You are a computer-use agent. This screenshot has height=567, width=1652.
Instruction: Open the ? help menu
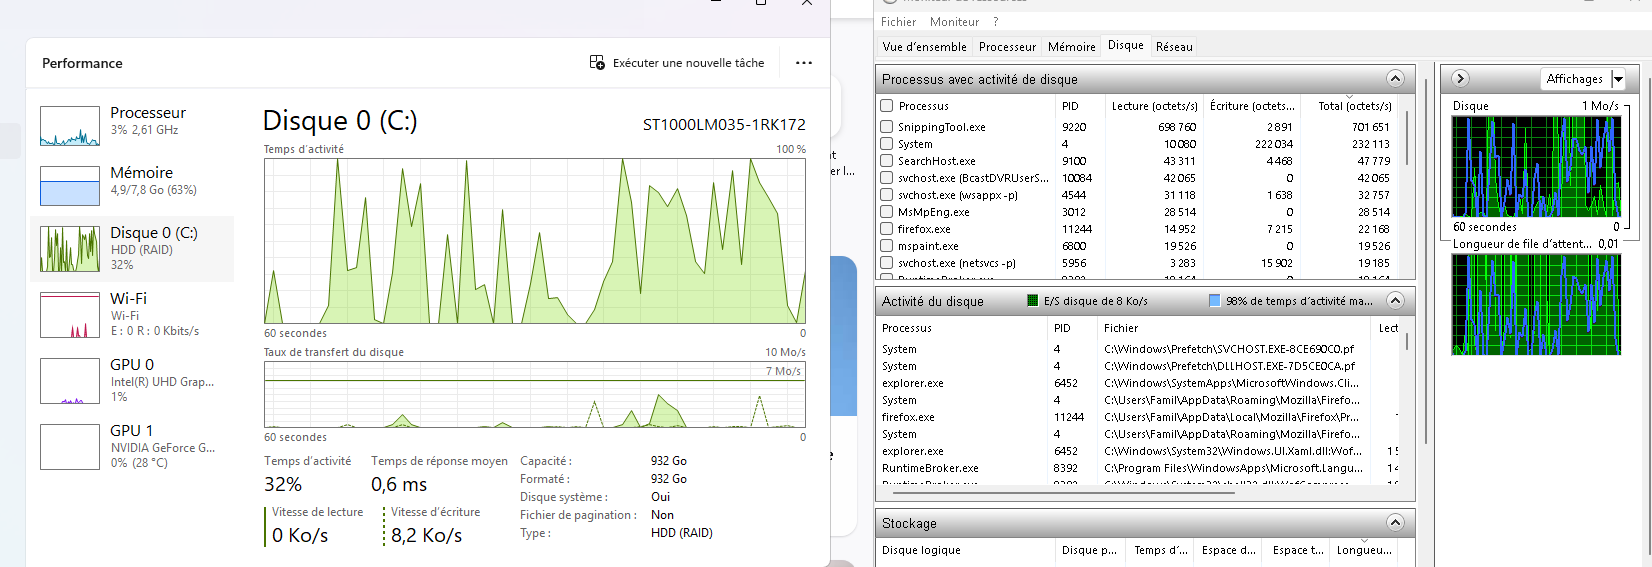[x=995, y=22]
